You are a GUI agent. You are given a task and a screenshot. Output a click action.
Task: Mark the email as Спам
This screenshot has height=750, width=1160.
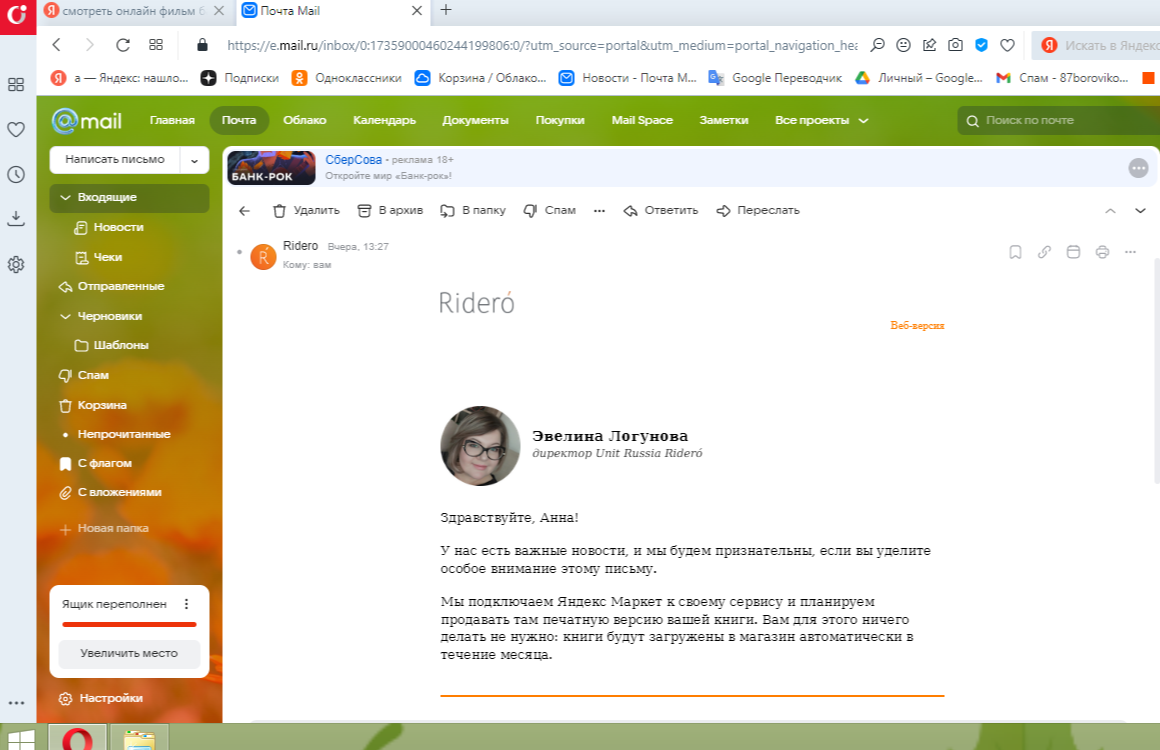[x=549, y=211]
